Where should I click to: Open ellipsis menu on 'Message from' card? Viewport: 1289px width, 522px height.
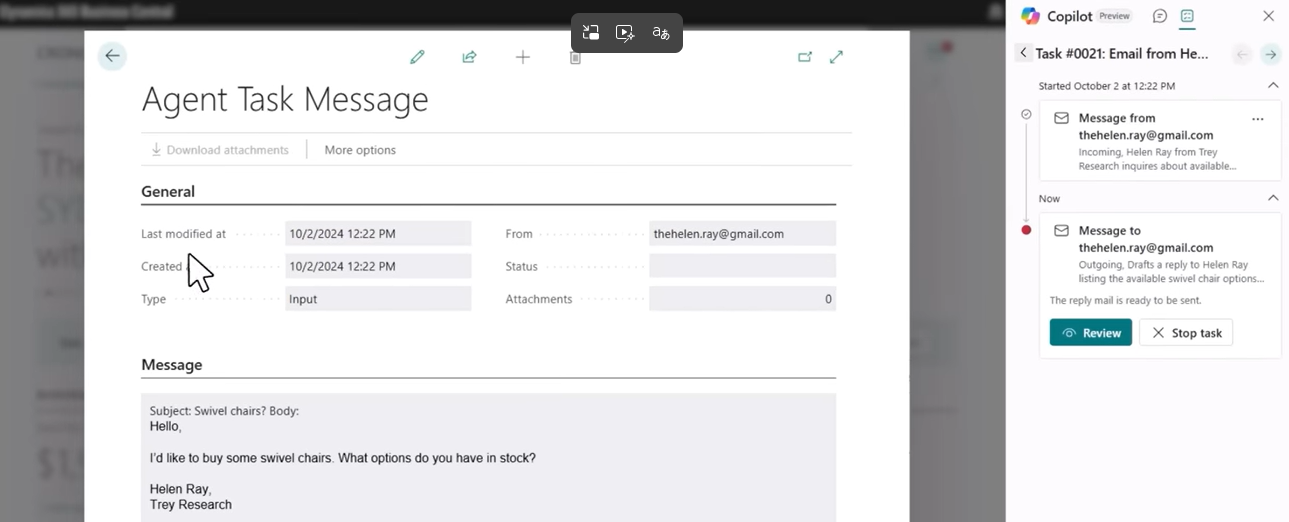click(x=1258, y=119)
